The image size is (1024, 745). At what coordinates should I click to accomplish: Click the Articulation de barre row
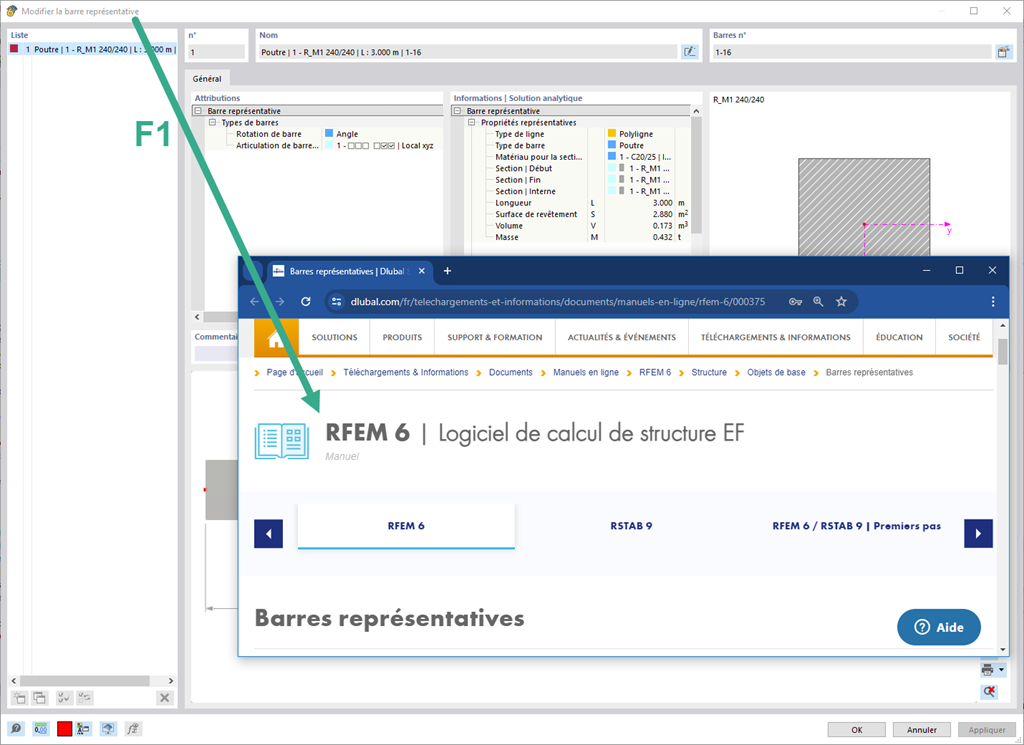click(x=324, y=146)
